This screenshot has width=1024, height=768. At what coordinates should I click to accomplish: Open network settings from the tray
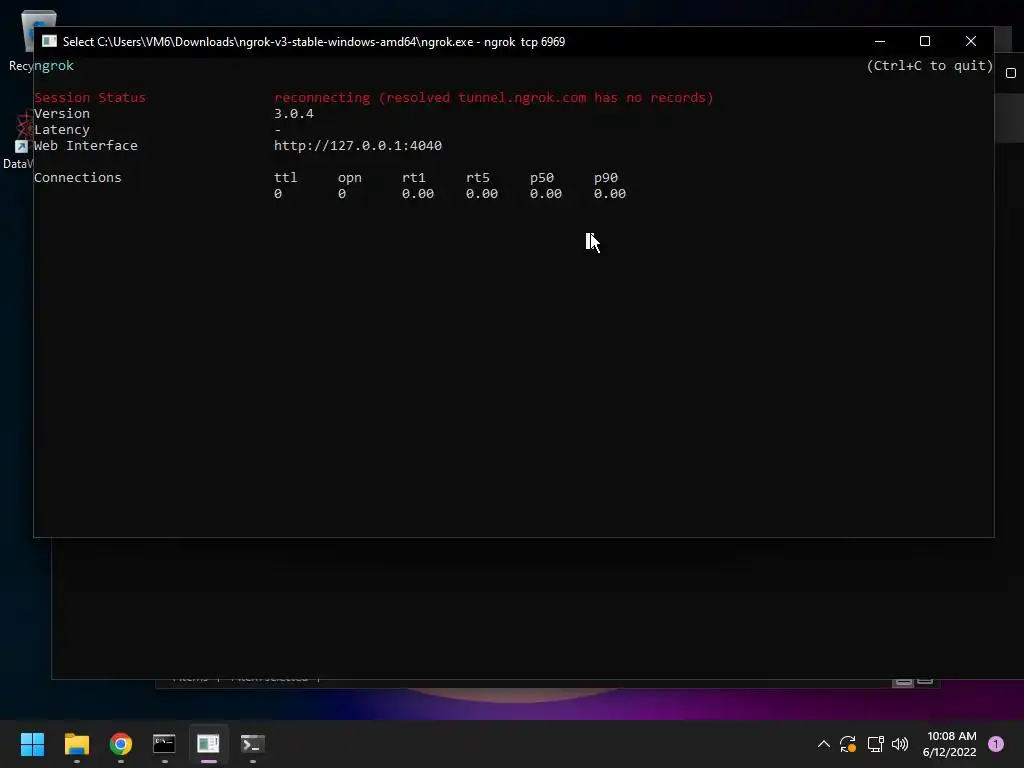(x=875, y=744)
